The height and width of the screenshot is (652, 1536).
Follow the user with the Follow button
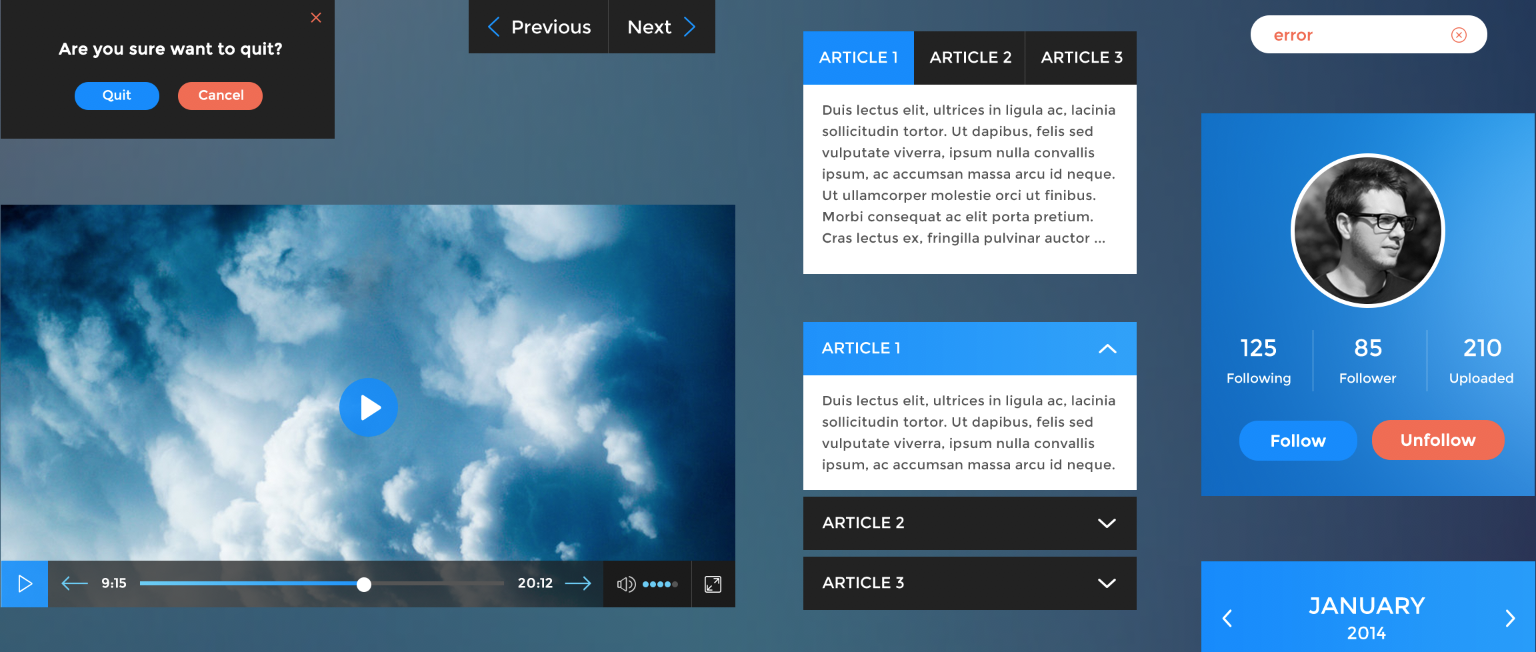(1298, 441)
